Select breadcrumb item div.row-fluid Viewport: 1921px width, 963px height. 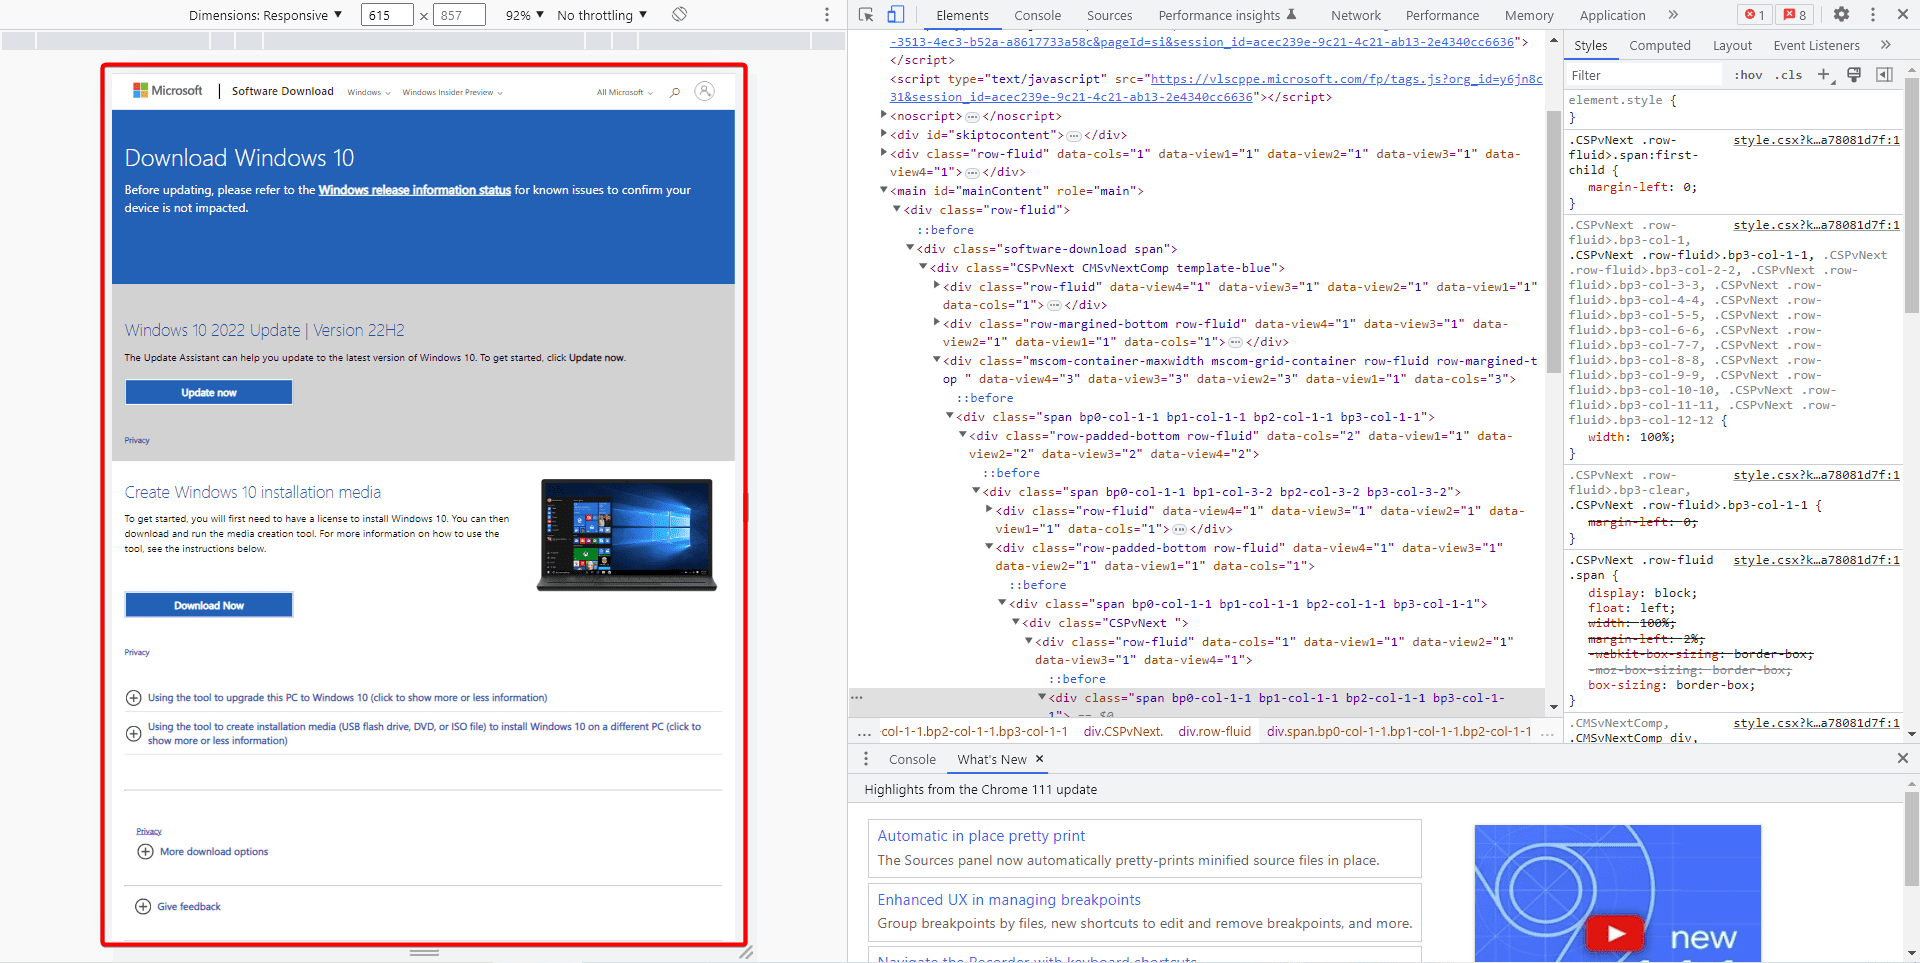[x=1214, y=732]
